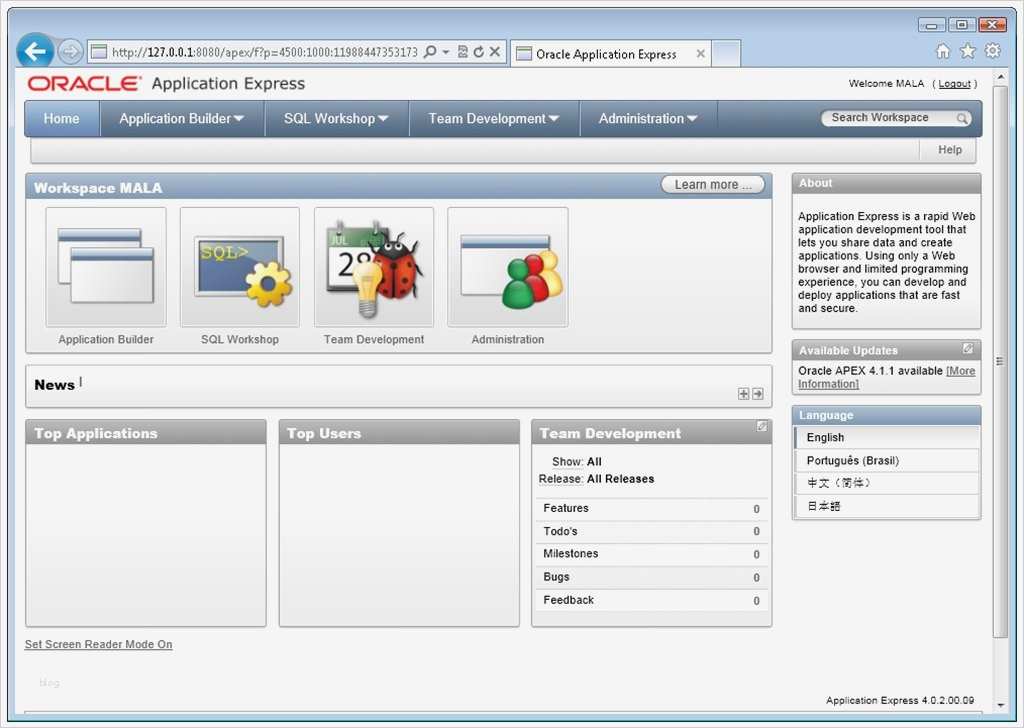Click the Bugs row in Team Development

point(651,577)
